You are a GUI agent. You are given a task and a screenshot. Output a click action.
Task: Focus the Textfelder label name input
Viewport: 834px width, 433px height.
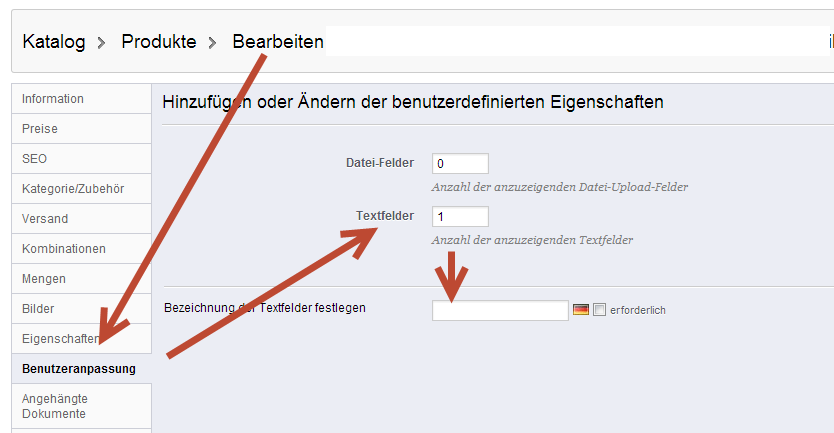click(500, 311)
